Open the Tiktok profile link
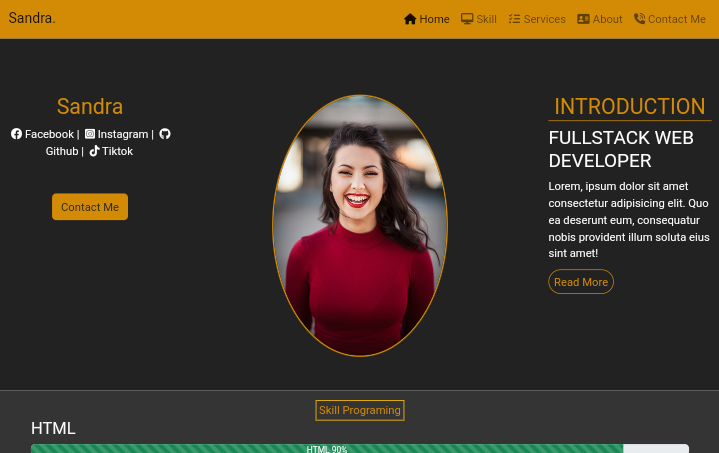Screen dimensions: 719x453 click(x=117, y=151)
